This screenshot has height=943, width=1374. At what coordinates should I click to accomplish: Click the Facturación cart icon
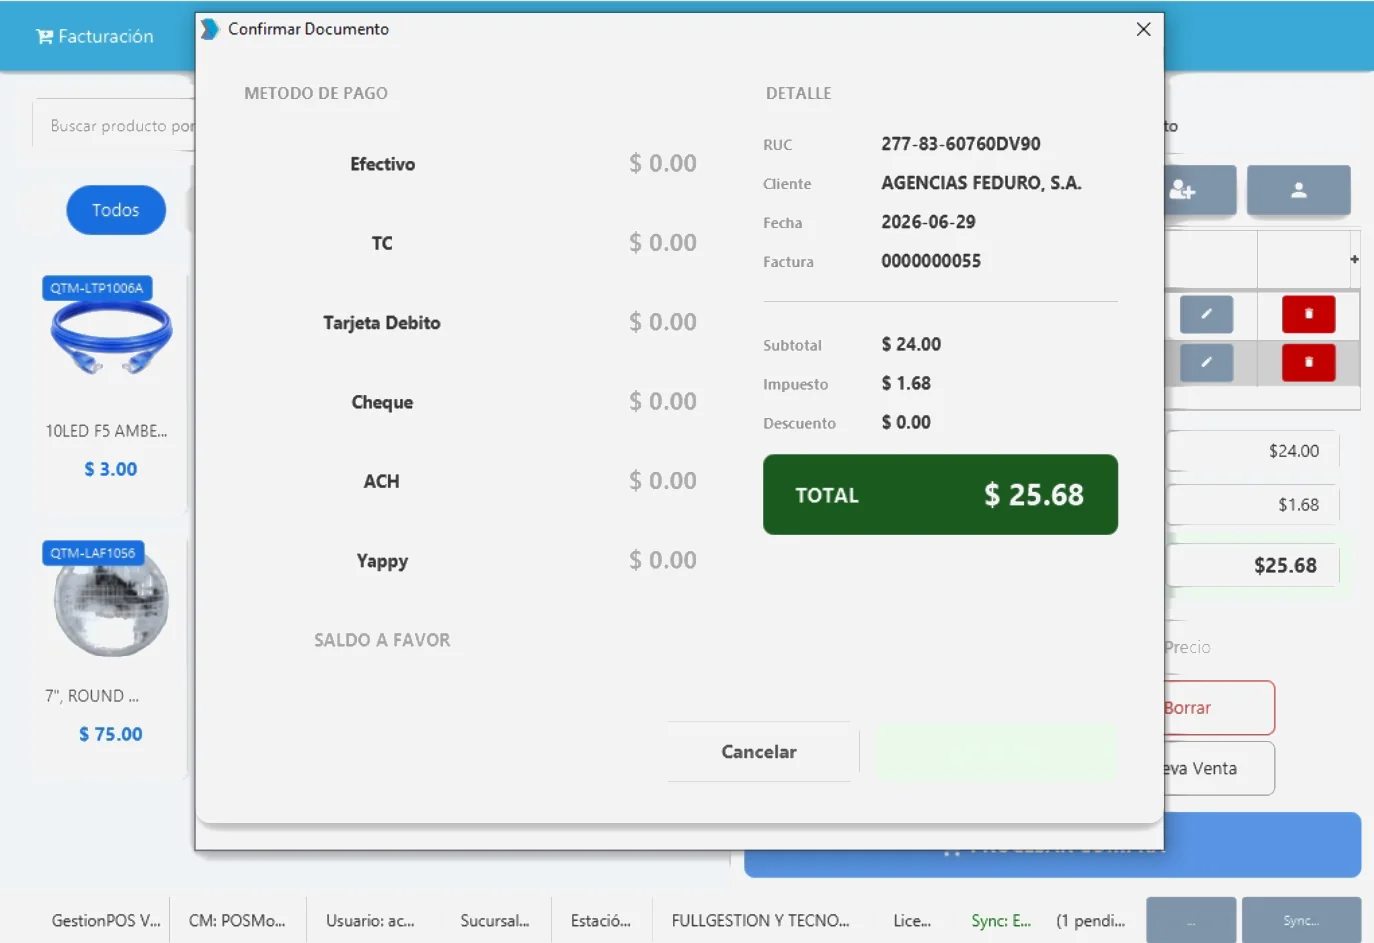pyautogui.click(x=44, y=37)
